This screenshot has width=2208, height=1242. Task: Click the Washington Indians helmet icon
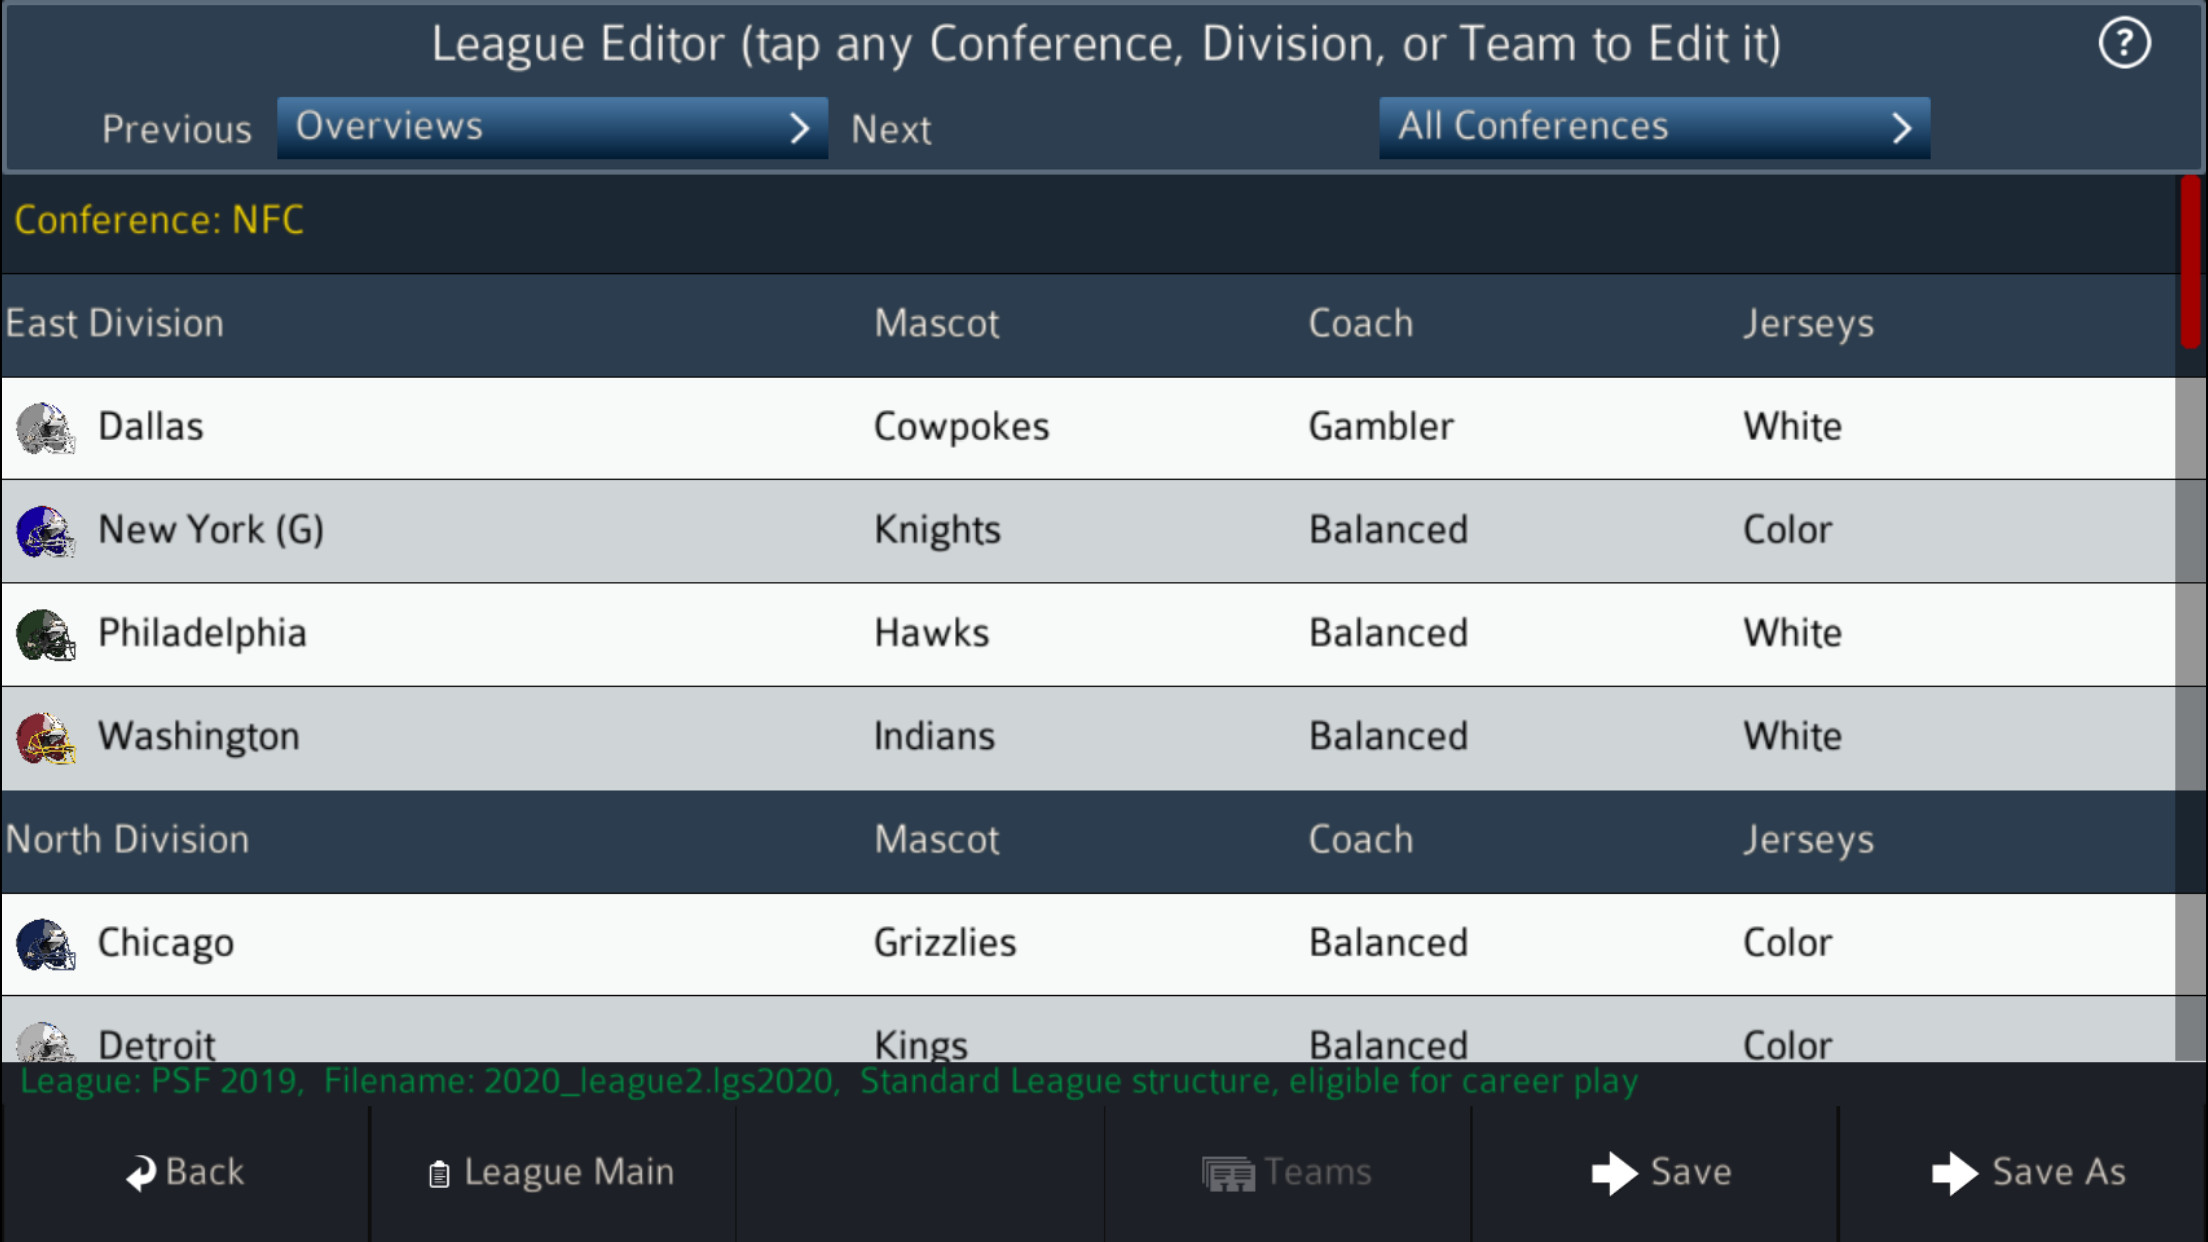click(46, 738)
